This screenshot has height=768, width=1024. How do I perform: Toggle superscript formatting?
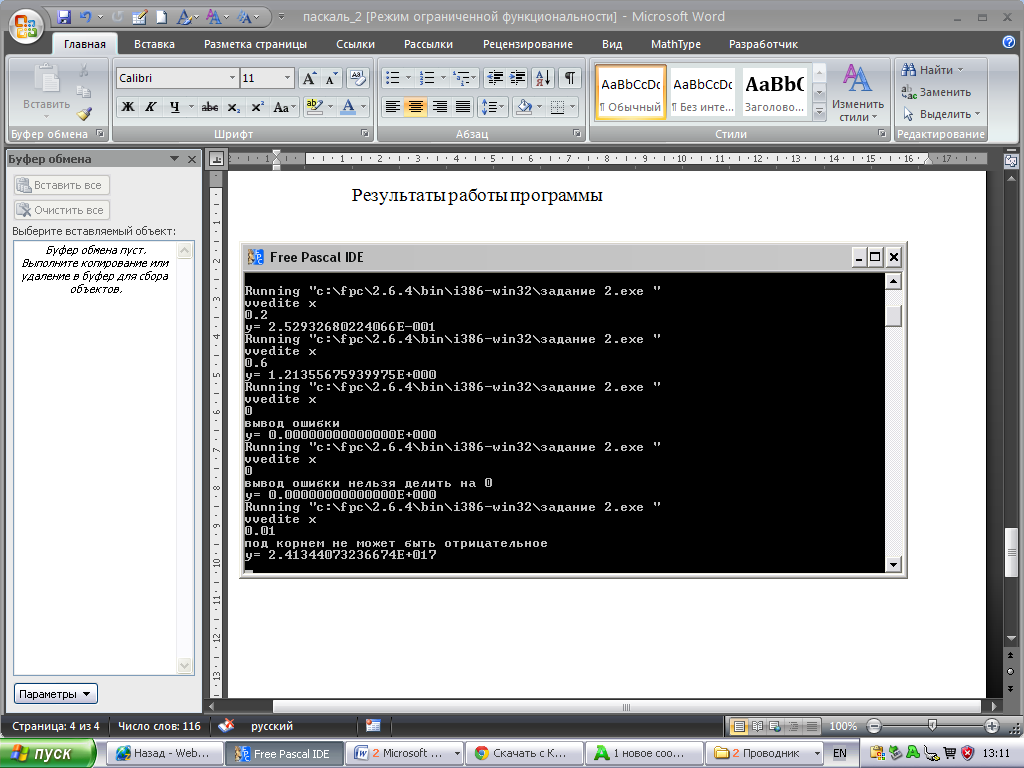257,107
